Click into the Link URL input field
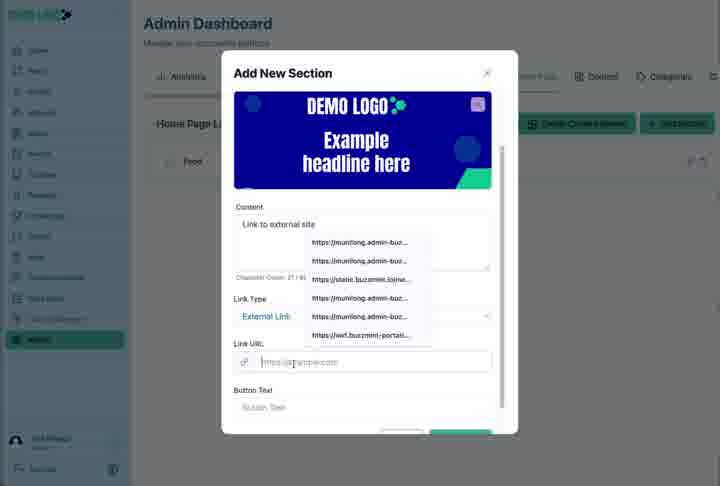 click(x=374, y=362)
